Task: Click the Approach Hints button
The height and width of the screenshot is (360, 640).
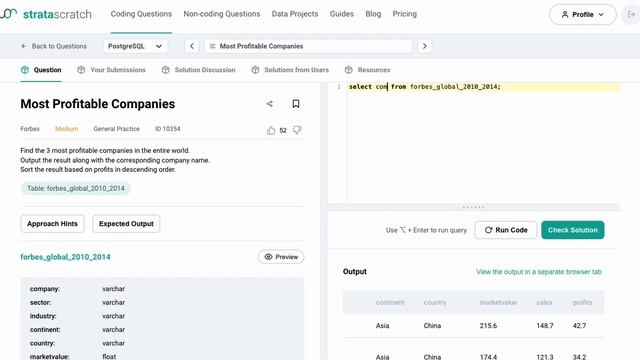Action: [x=52, y=224]
